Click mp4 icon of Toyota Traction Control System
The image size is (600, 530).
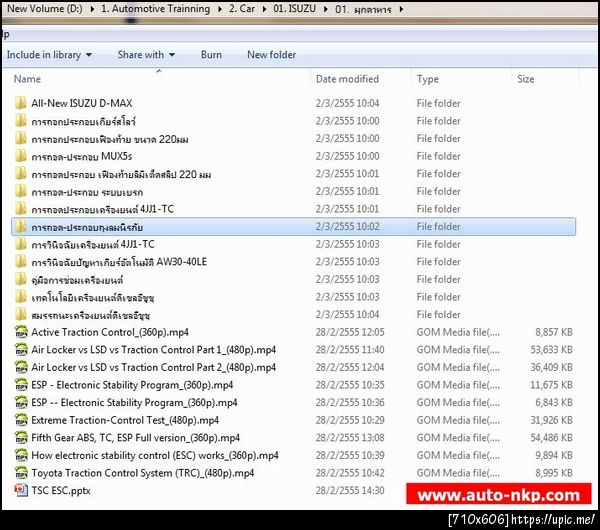coord(21,473)
